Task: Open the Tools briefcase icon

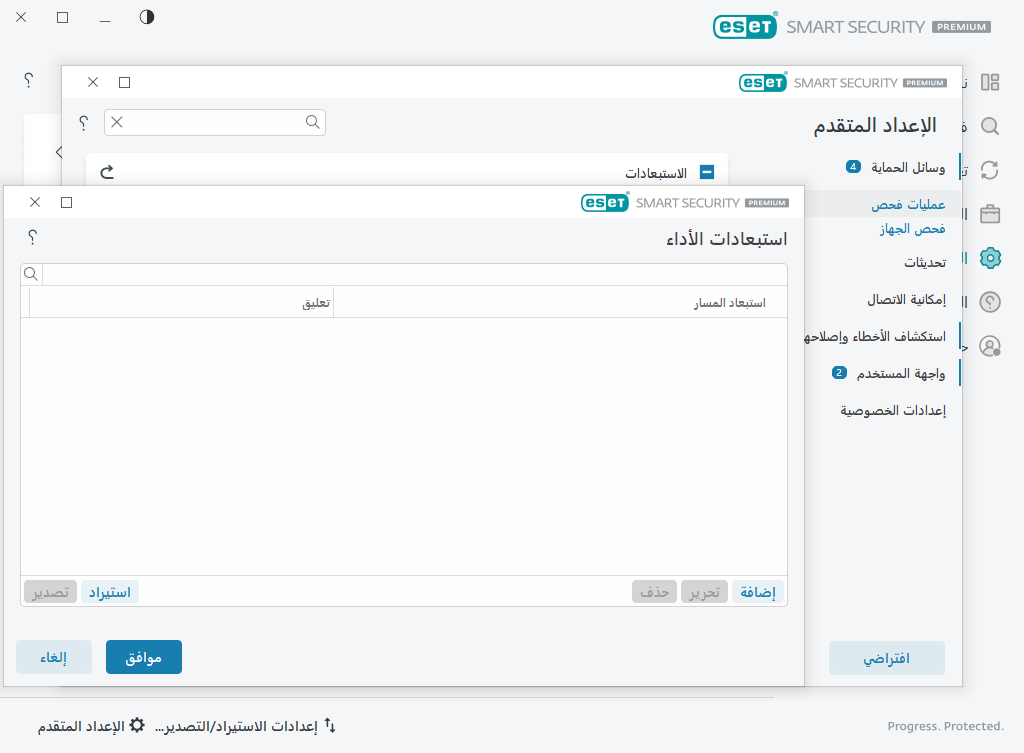Action: [989, 214]
